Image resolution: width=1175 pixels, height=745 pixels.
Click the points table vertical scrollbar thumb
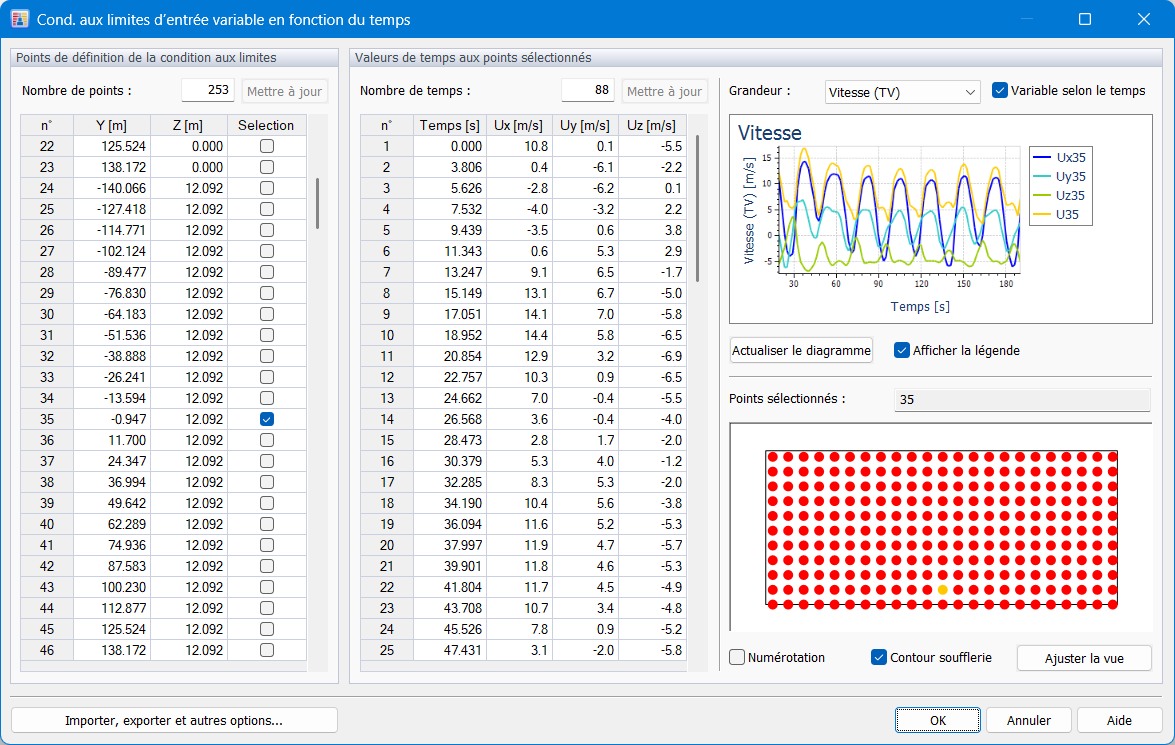pyautogui.click(x=318, y=203)
